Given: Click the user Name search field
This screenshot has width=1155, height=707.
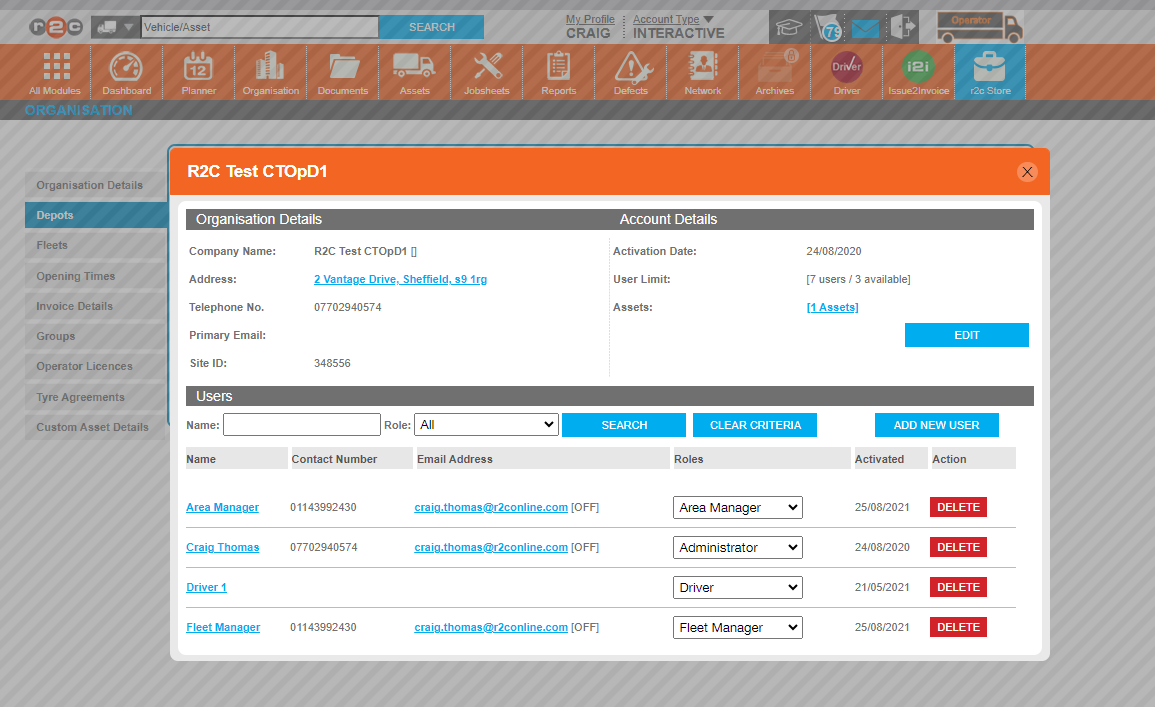Looking at the screenshot, I should click(301, 425).
